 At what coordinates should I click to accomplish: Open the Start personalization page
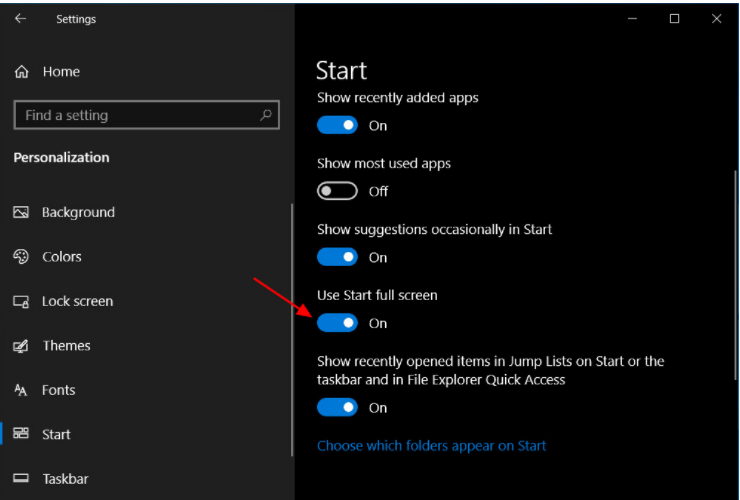(x=56, y=434)
